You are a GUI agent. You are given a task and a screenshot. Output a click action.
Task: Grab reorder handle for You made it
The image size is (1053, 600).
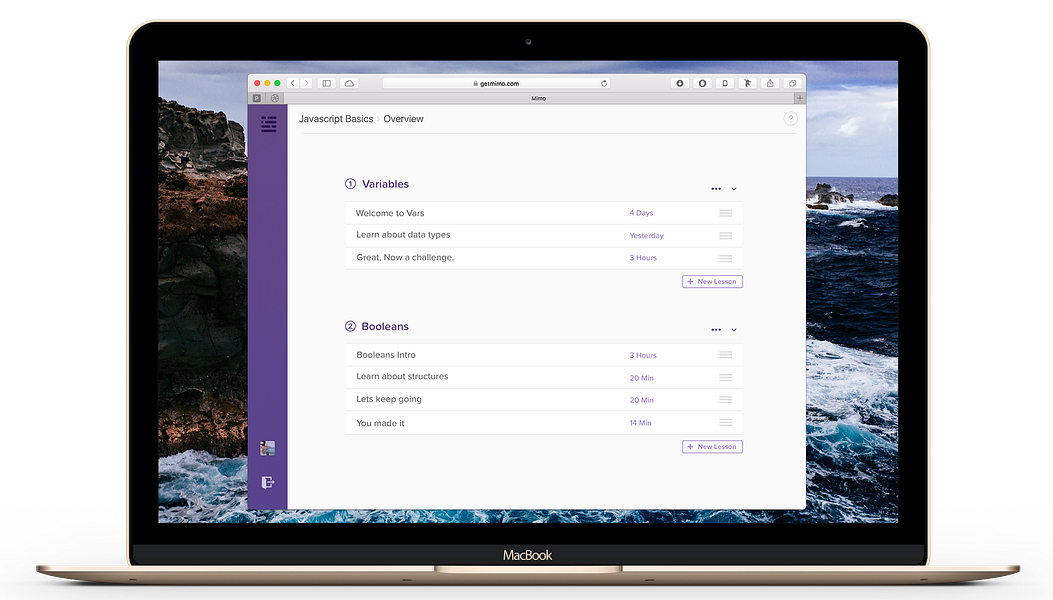(725, 423)
